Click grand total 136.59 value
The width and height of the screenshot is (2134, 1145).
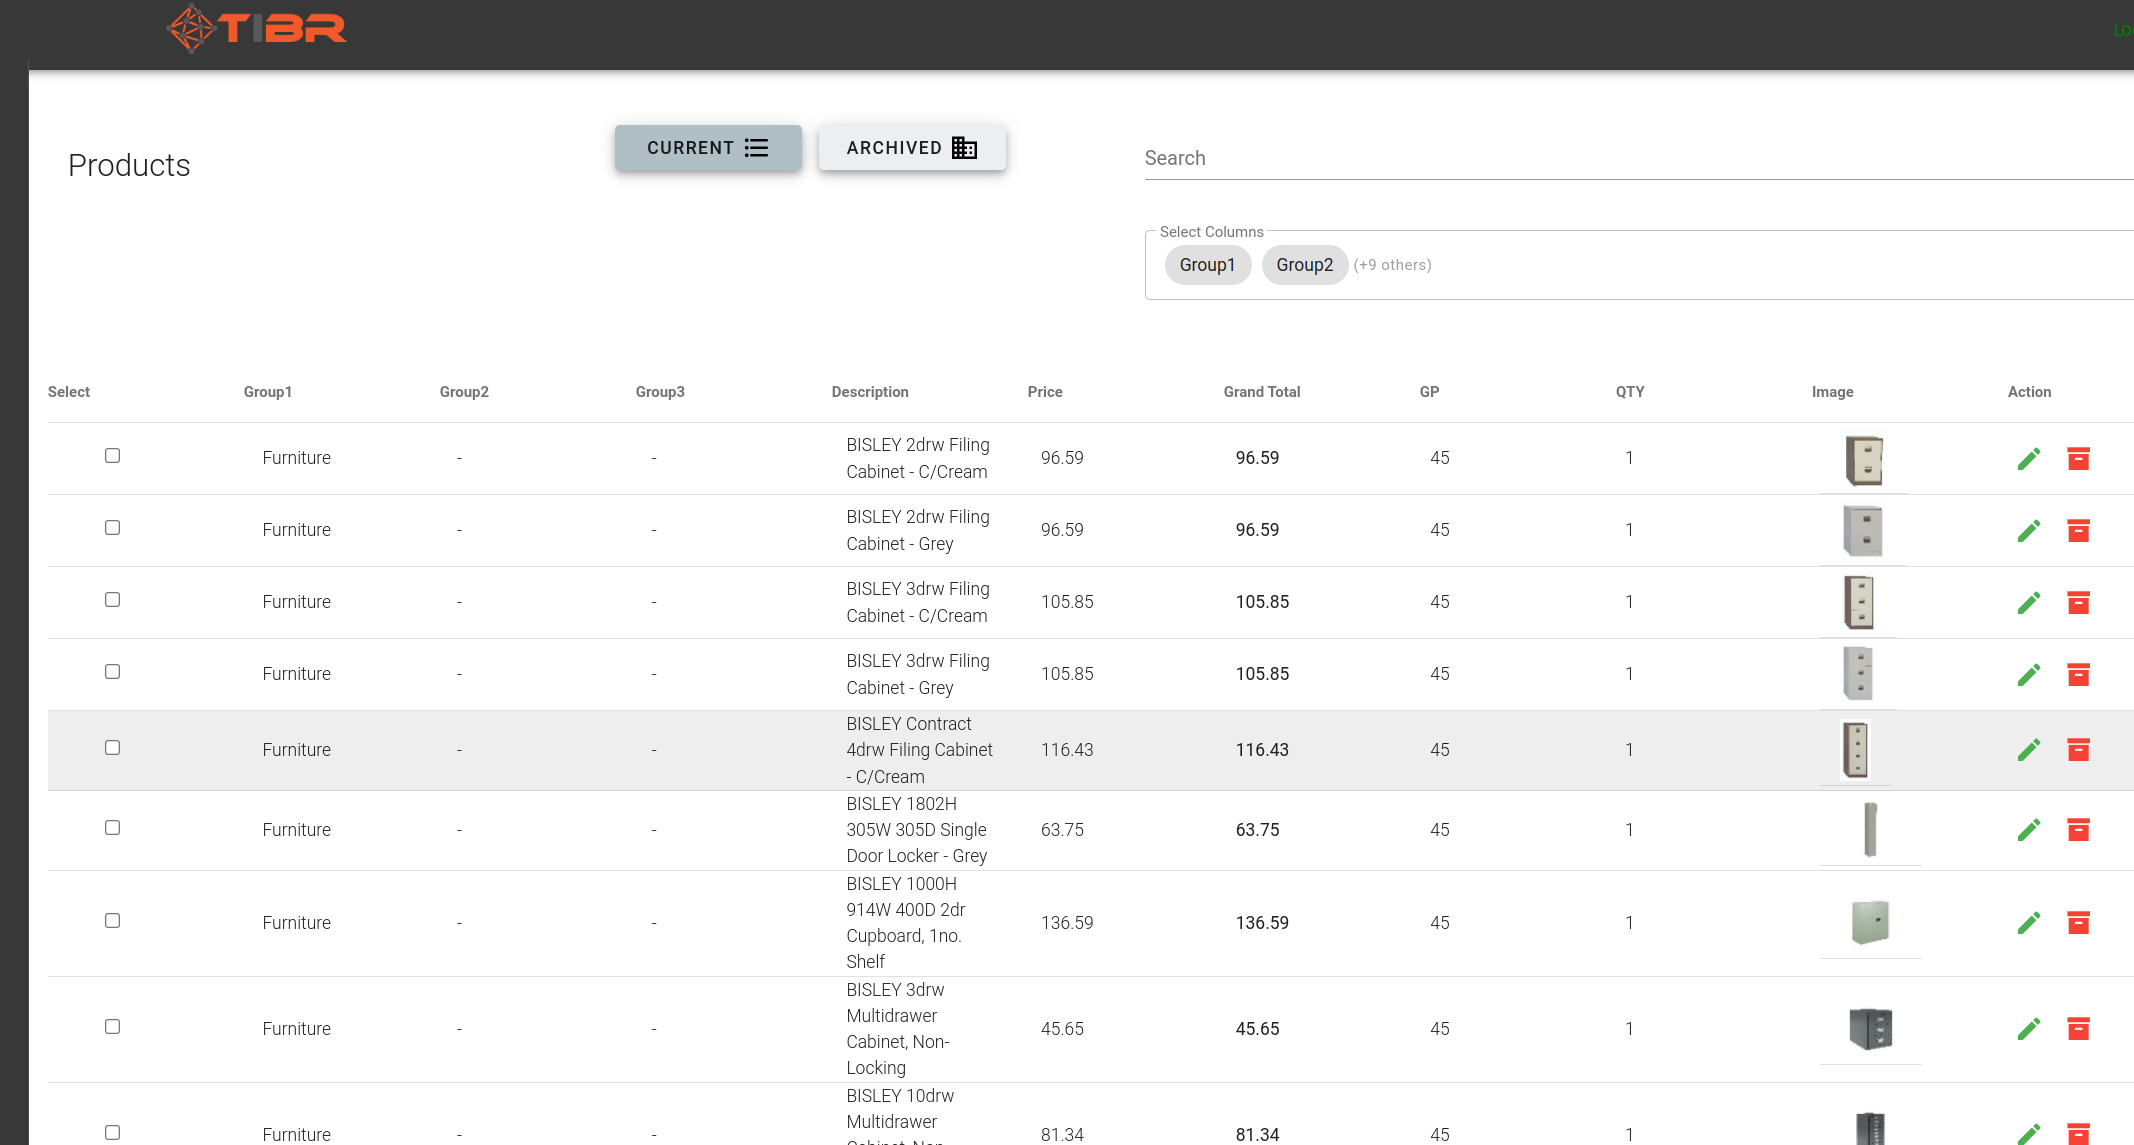(1262, 923)
